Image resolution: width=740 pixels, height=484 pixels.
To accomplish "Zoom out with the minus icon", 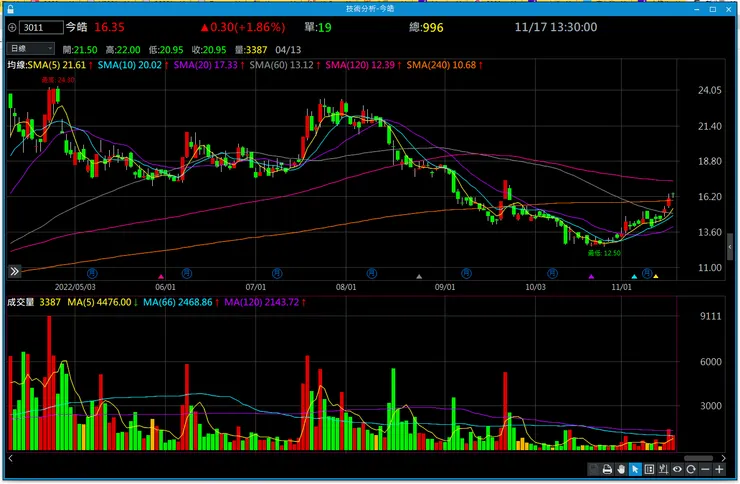I will click(x=705, y=469).
